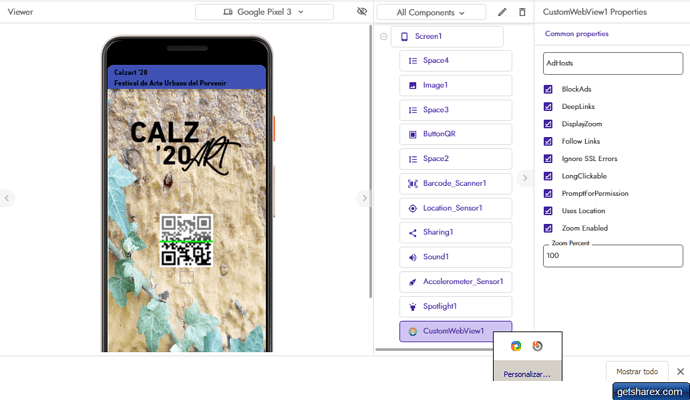Uncheck the DisplayZoom checkbox
690x400 pixels.
click(x=548, y=124)
